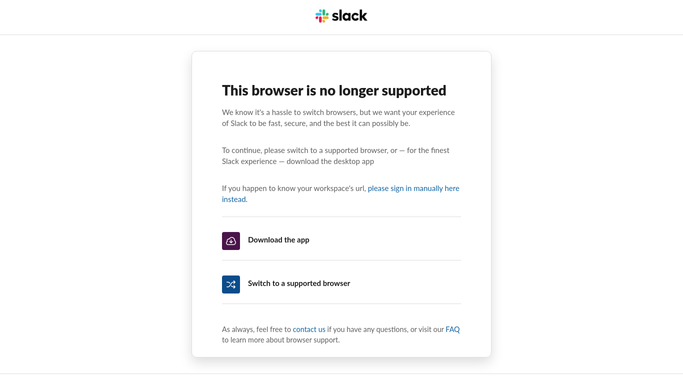Visit the FAQ link

(x=453, y=330)
